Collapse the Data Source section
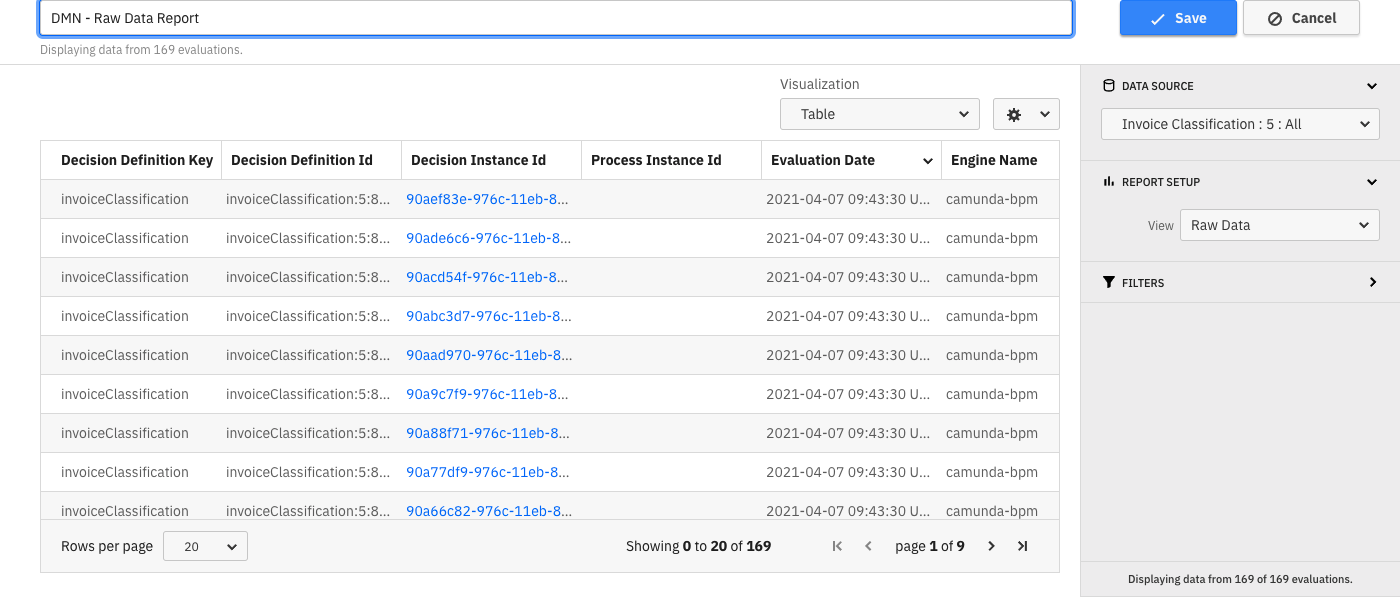 1371,86
